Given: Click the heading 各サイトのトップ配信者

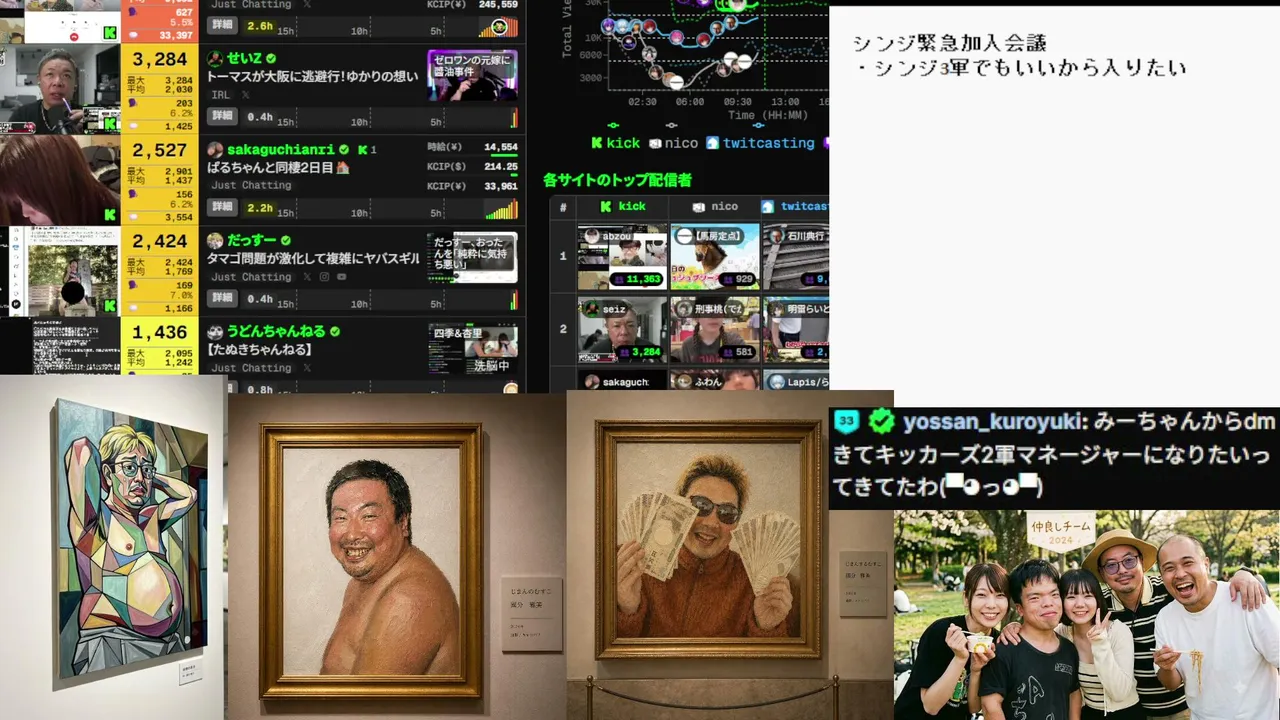Looking at the screenshot, I should point(617,180).
